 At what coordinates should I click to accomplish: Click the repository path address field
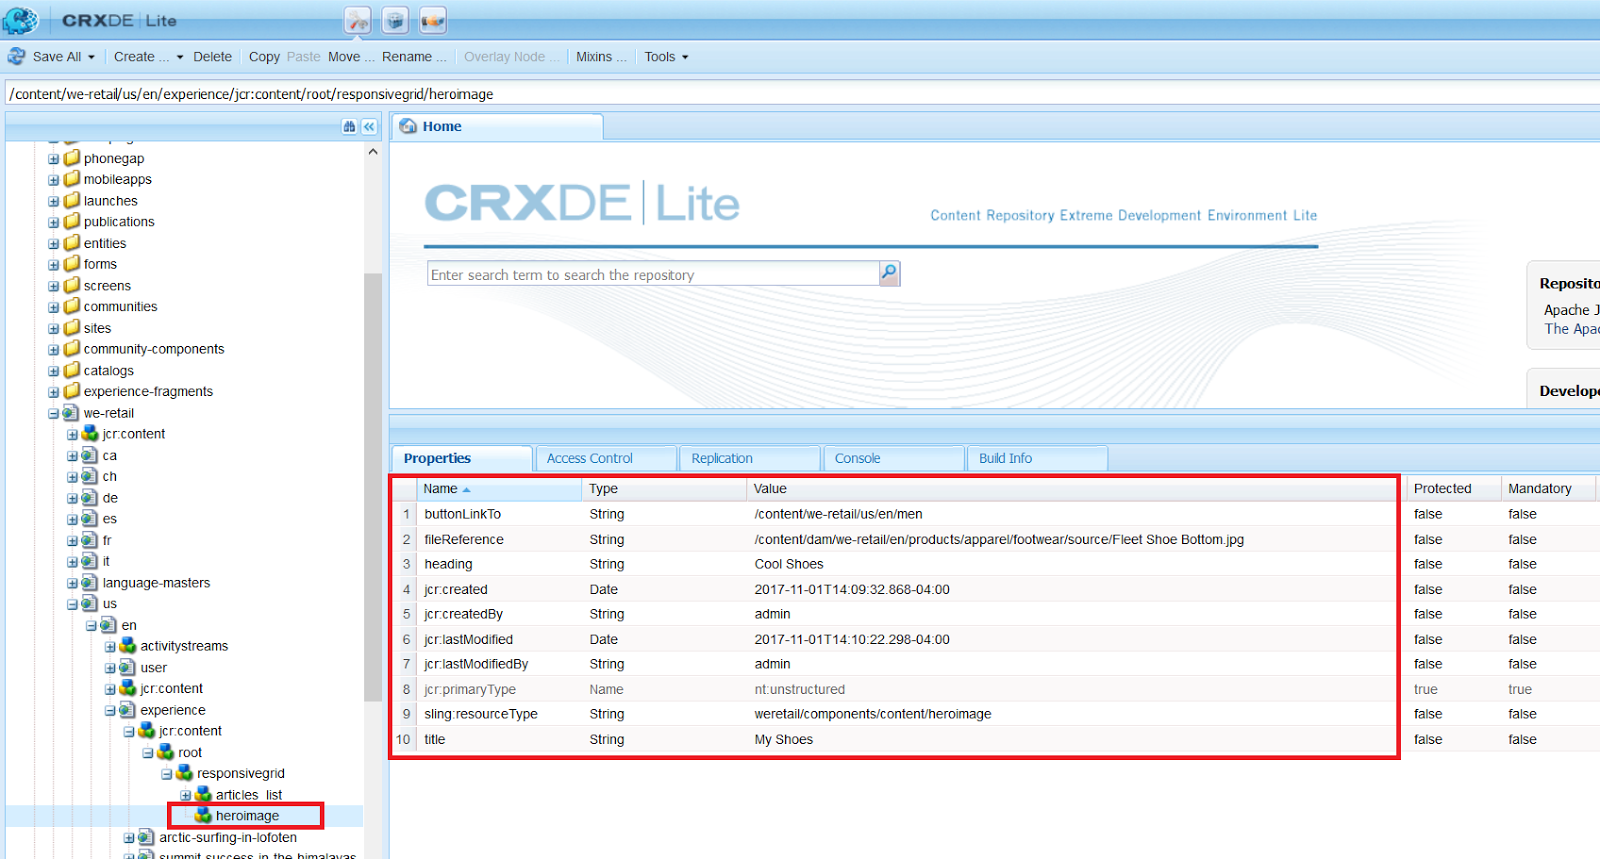802,94
